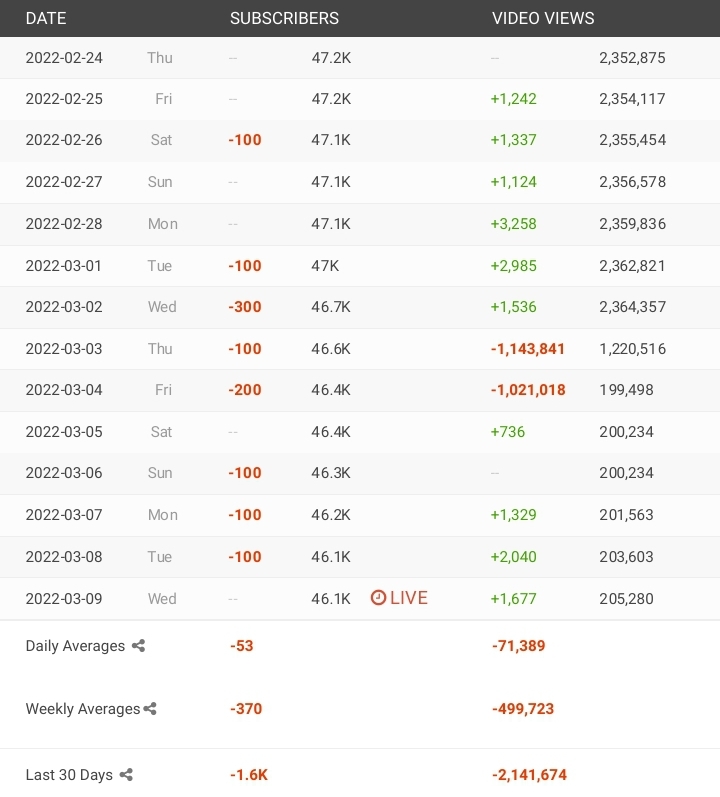The width and height of the screenshot is (720, 797).
Task: Click share icon next to Last 30 Days
Action: 126,775
